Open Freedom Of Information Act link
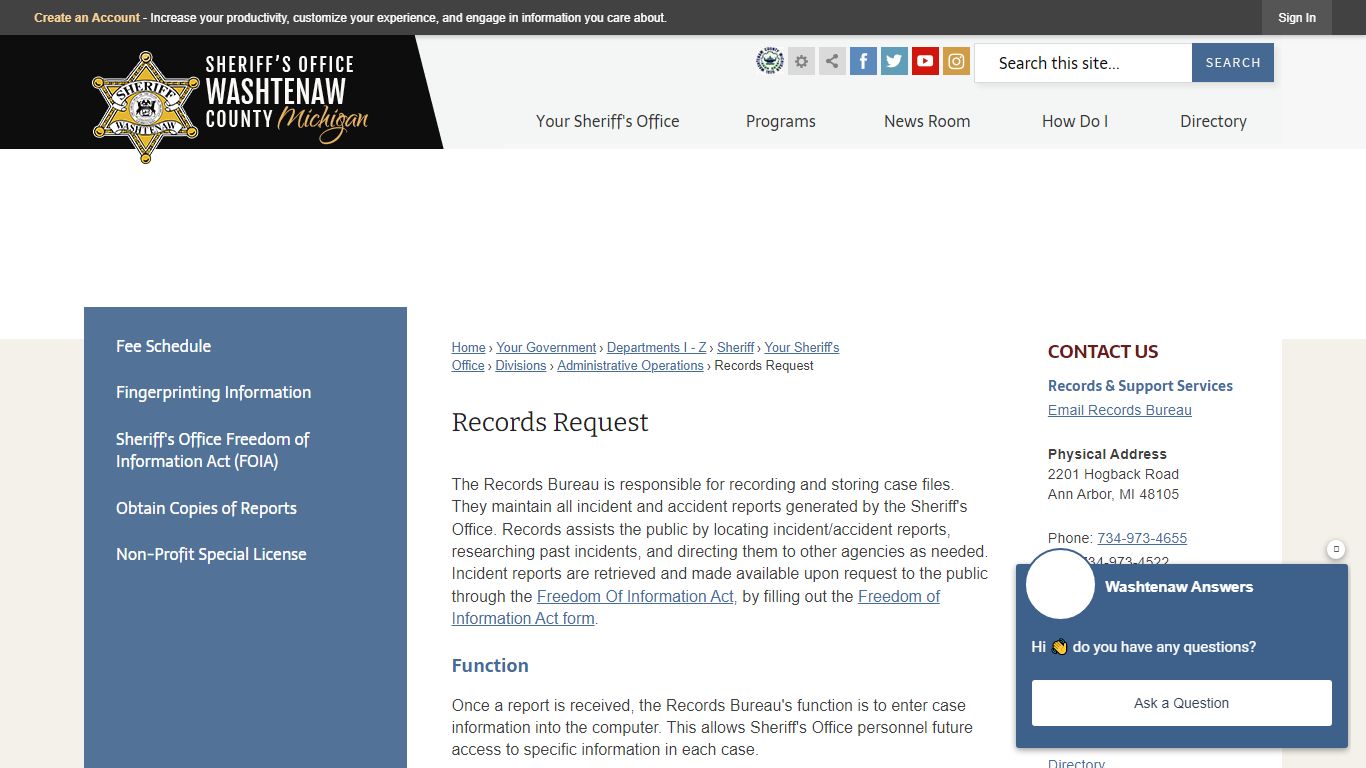The image size is (1366, 768). [x=635, y=596]
